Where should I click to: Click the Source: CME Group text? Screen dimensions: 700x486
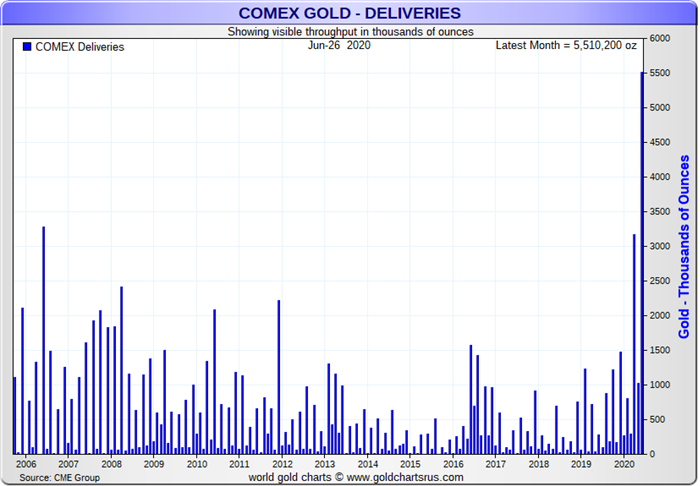point(59,478)
